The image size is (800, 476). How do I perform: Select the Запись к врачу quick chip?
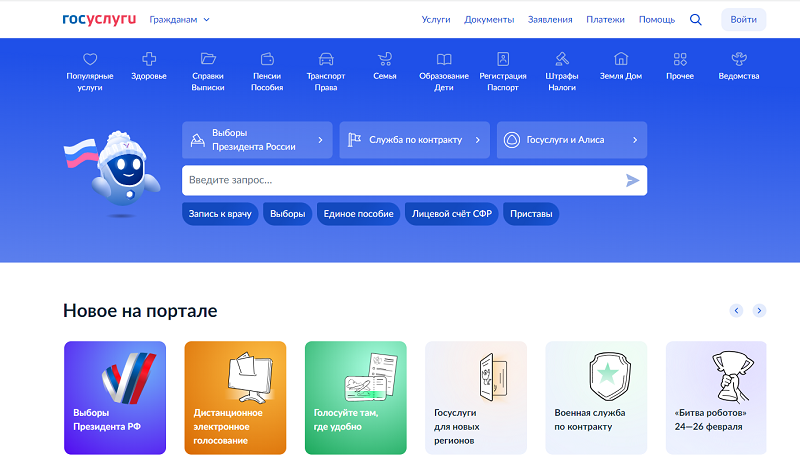point(220,214)
